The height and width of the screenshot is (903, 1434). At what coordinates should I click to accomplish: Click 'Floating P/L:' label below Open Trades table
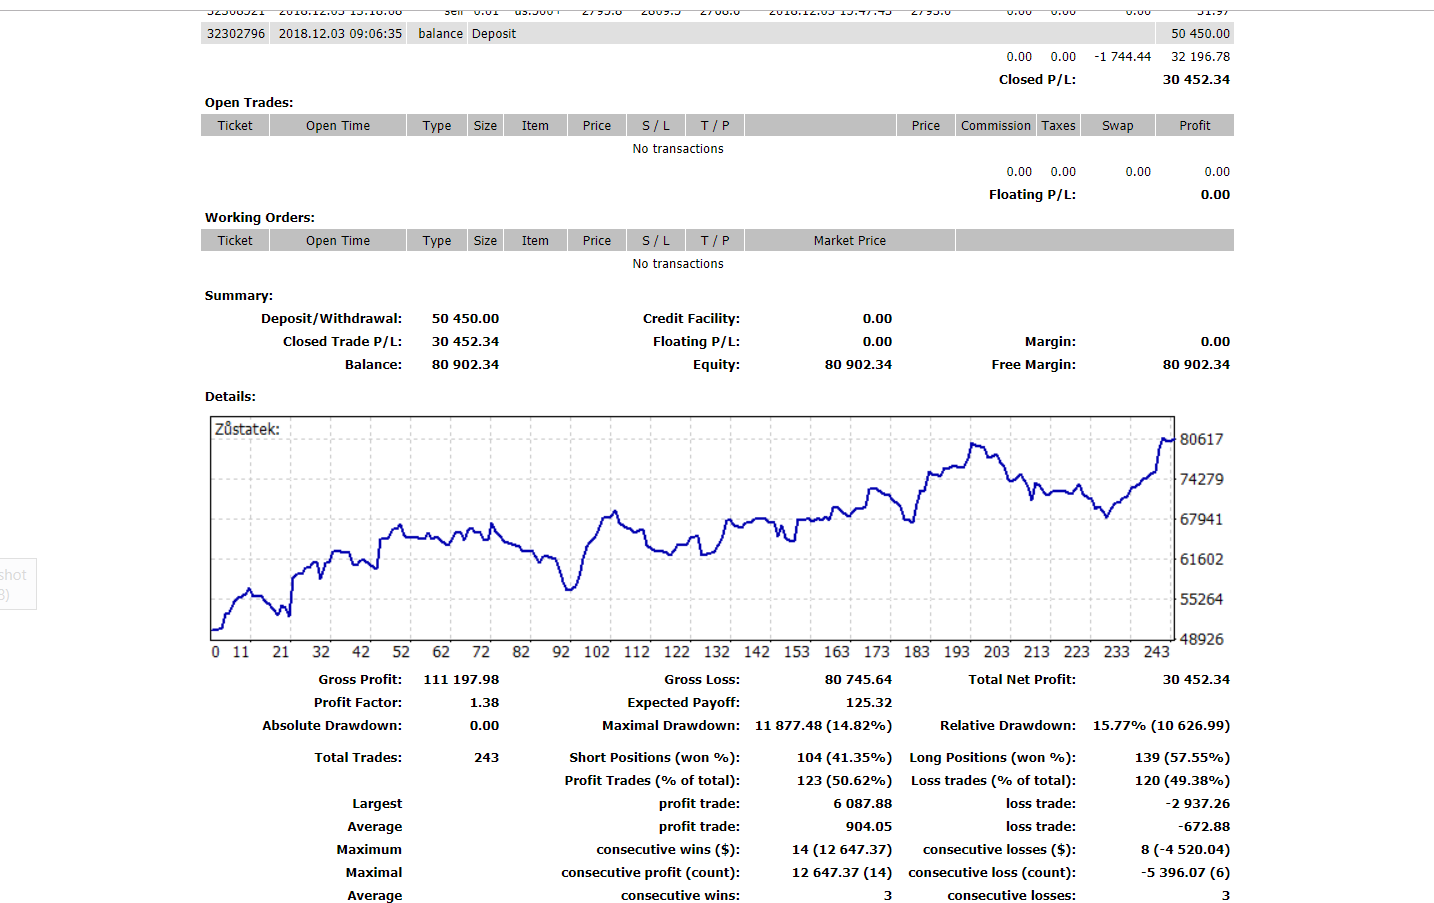(x=1032, y=195)
